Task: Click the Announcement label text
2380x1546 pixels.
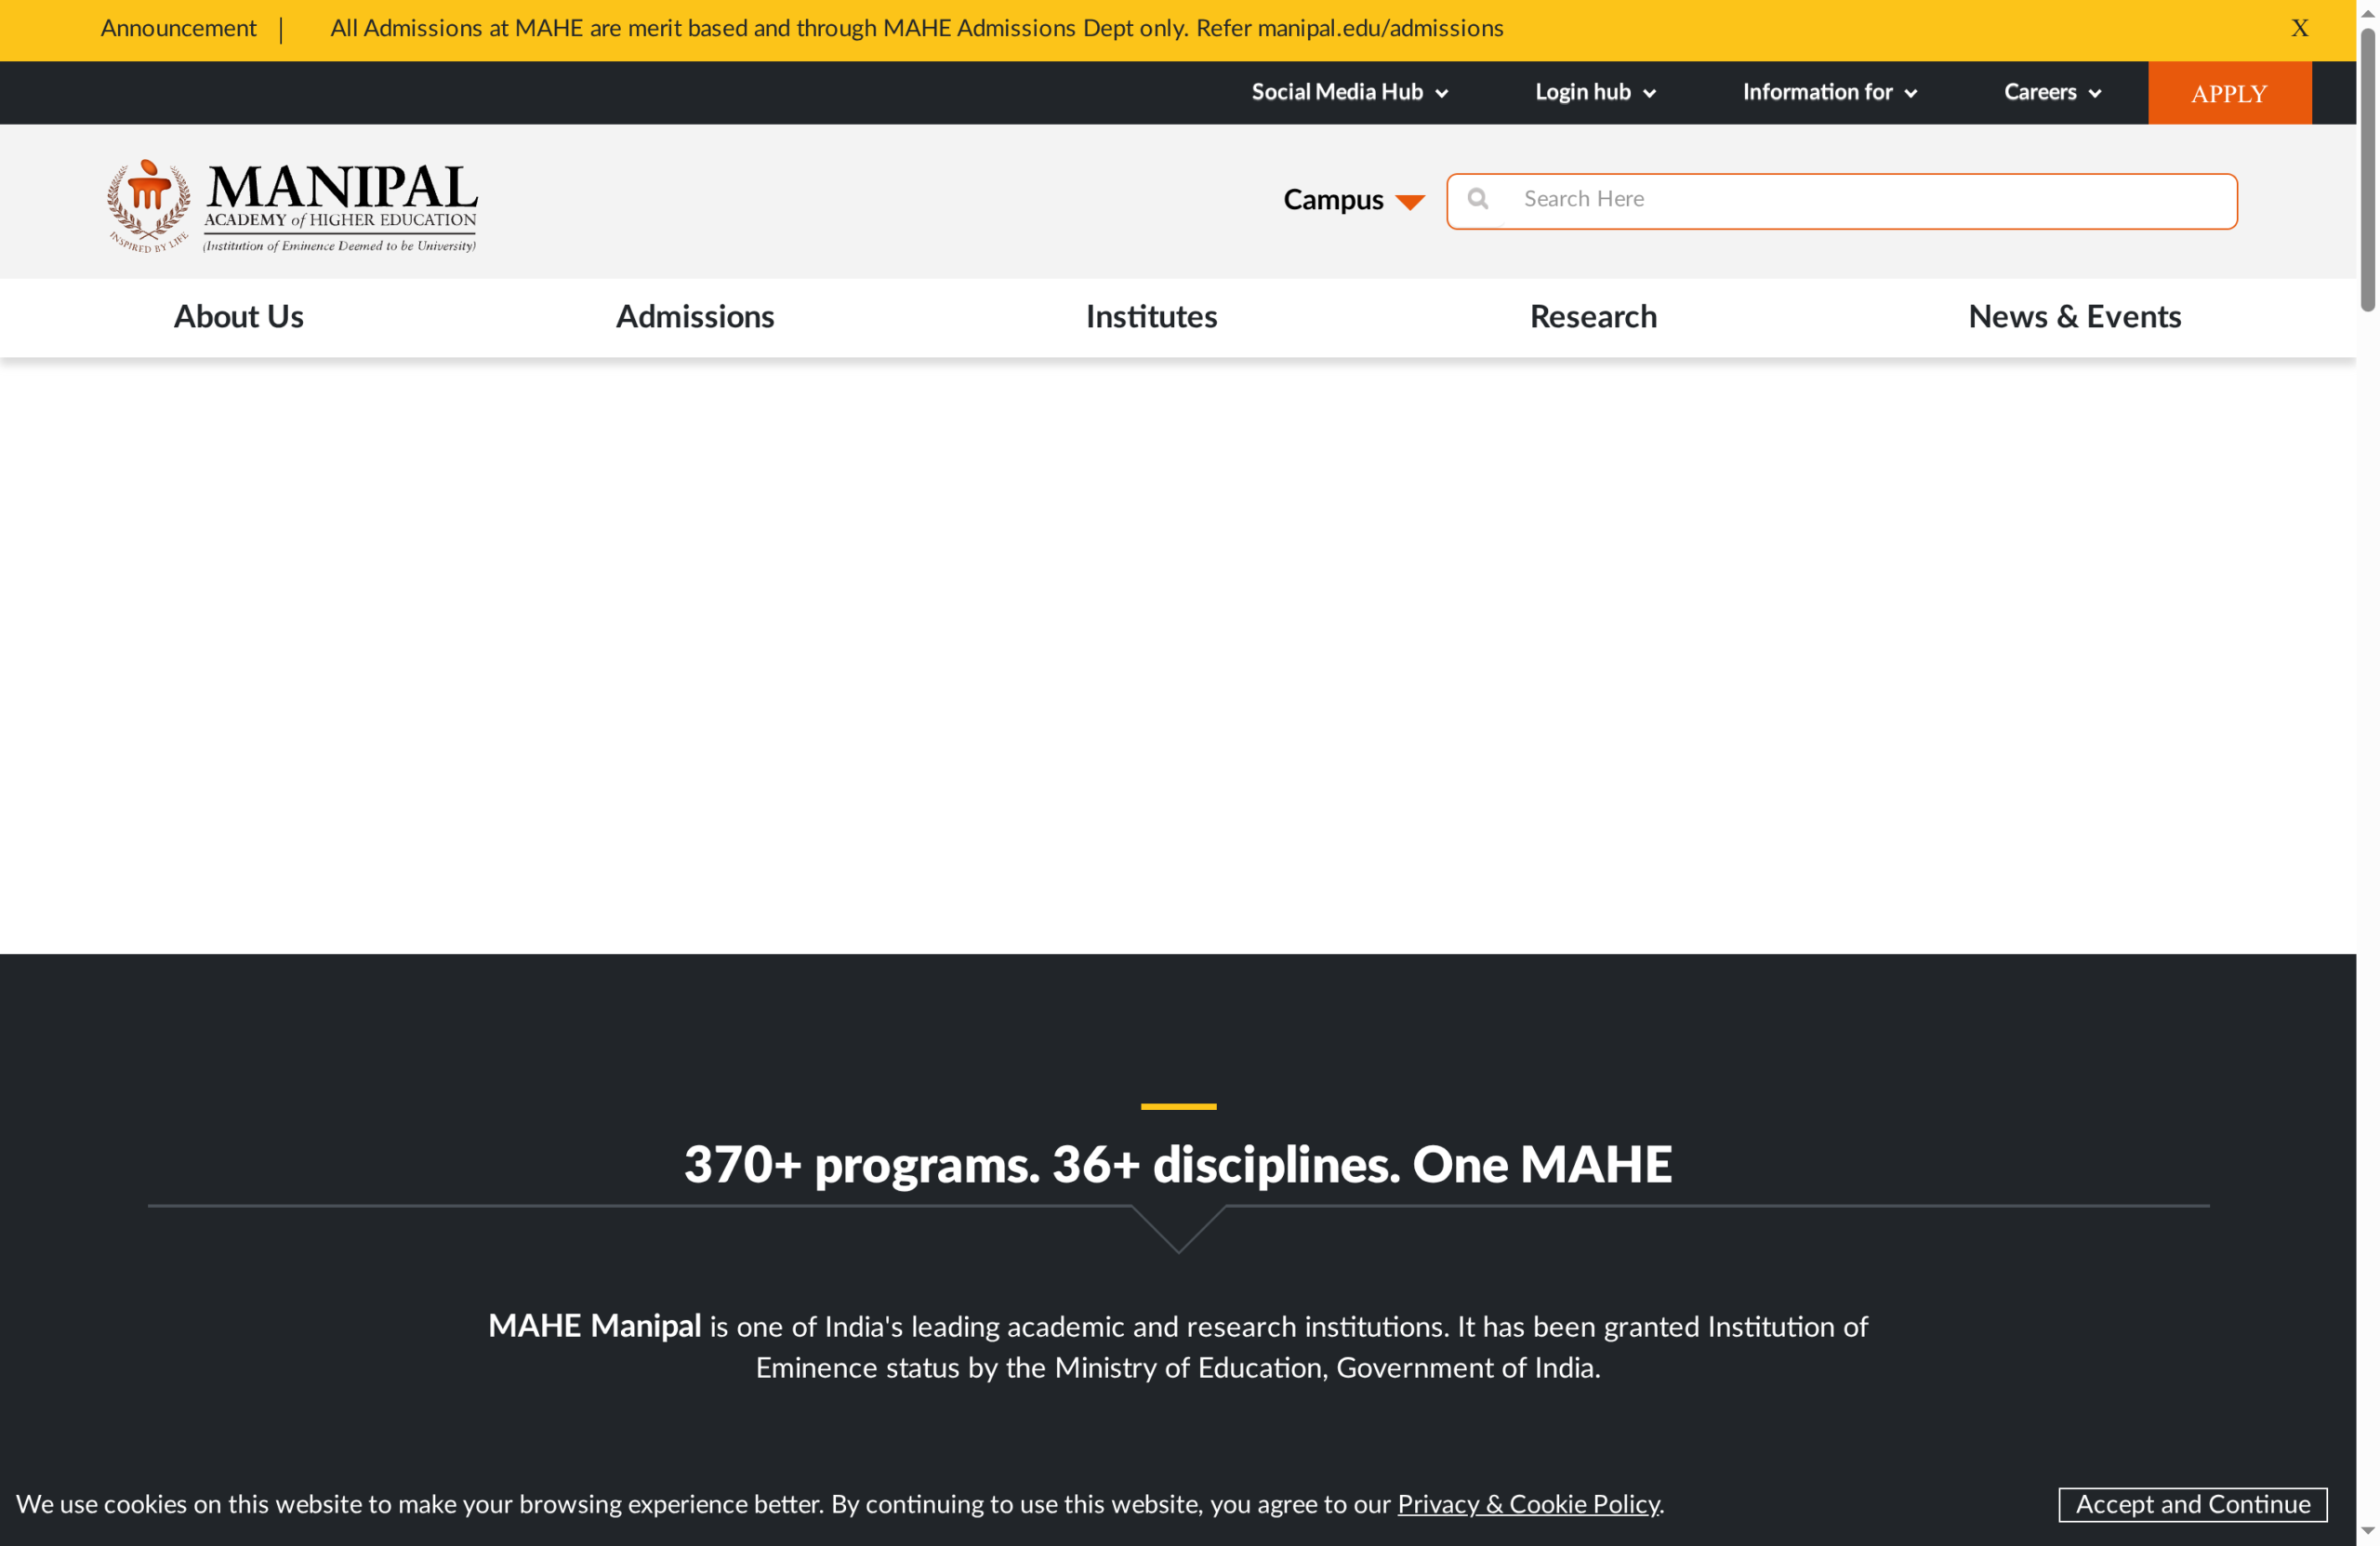Action: [x=178, y=28]
